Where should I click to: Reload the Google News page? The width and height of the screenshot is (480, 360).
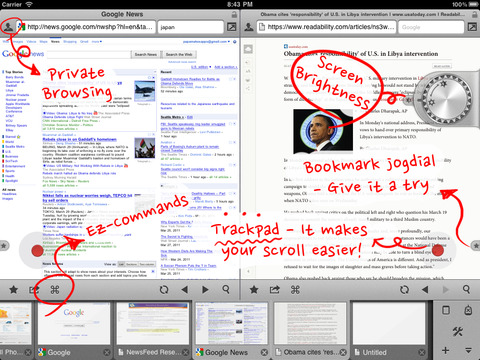[164, 289]
